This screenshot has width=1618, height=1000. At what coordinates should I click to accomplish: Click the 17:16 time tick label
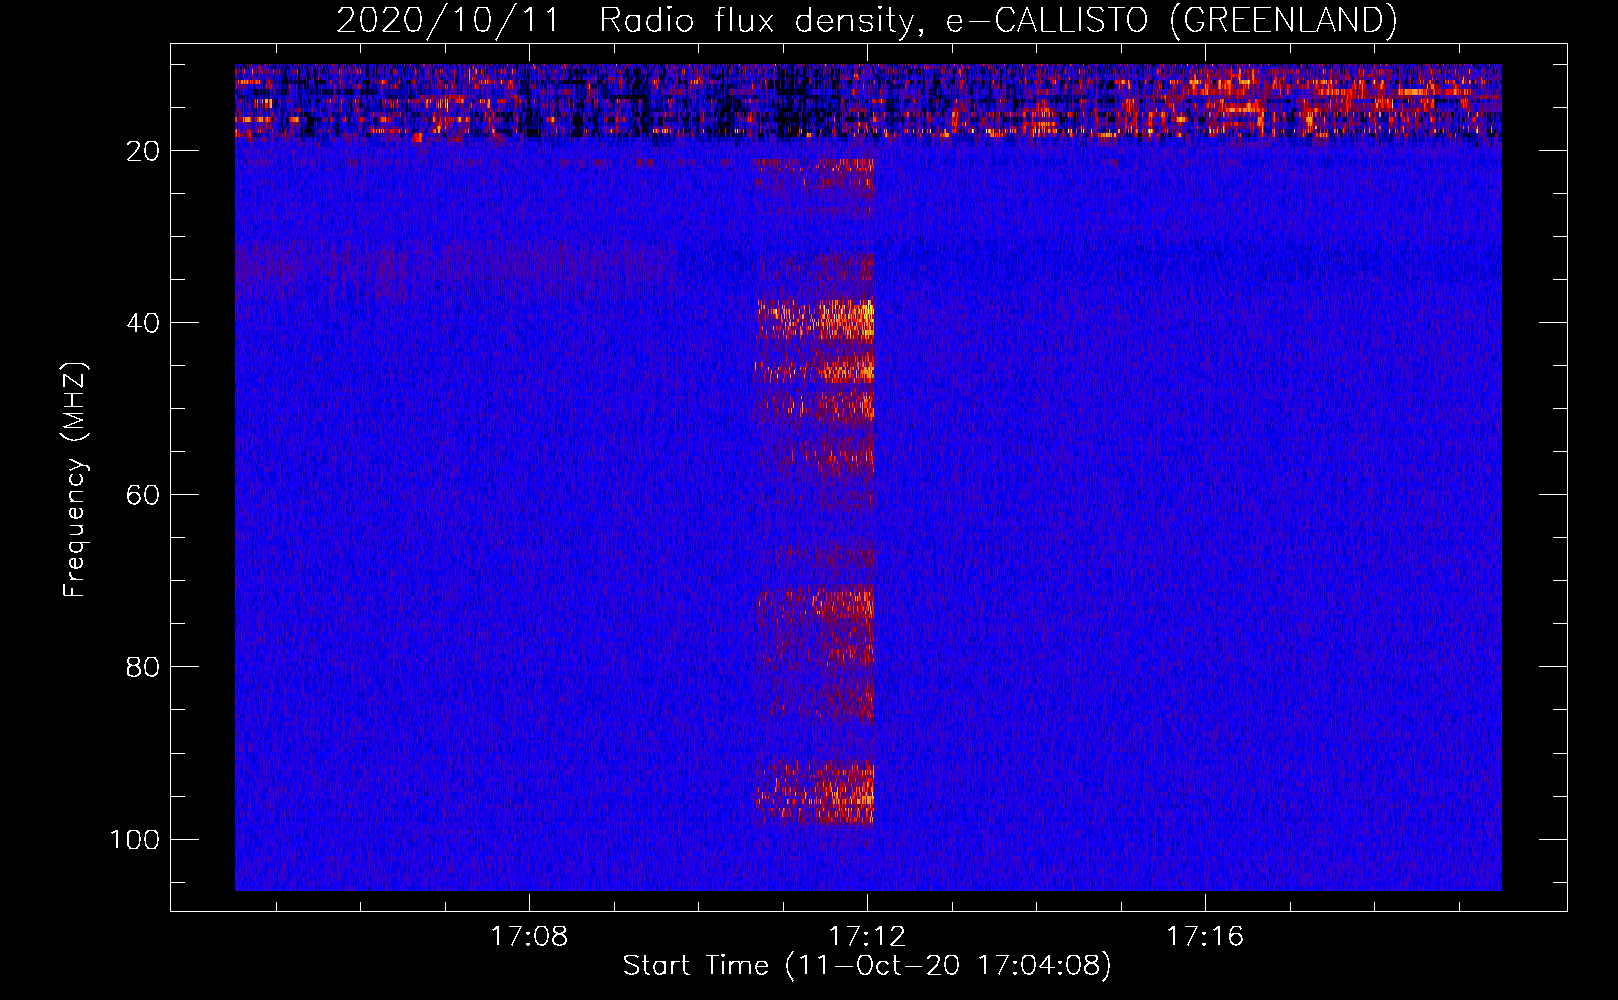pos(1205,936)
